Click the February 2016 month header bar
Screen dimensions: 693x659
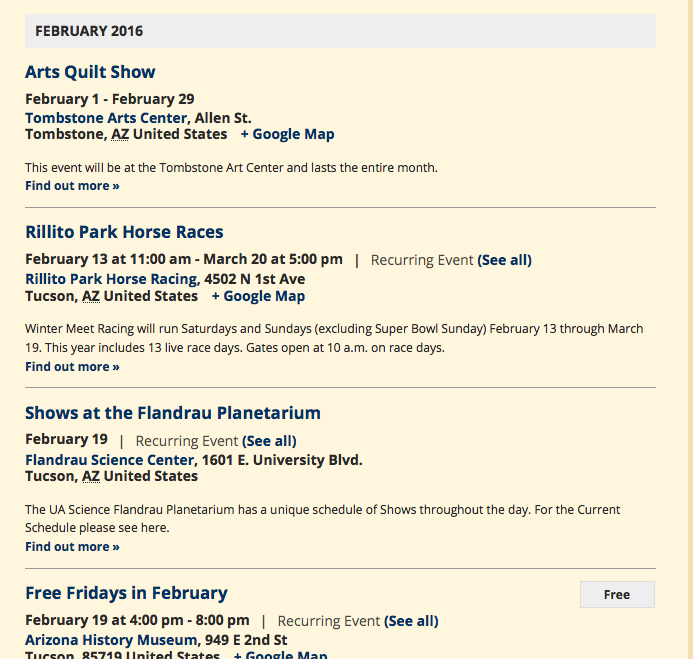tap(340, 31)
